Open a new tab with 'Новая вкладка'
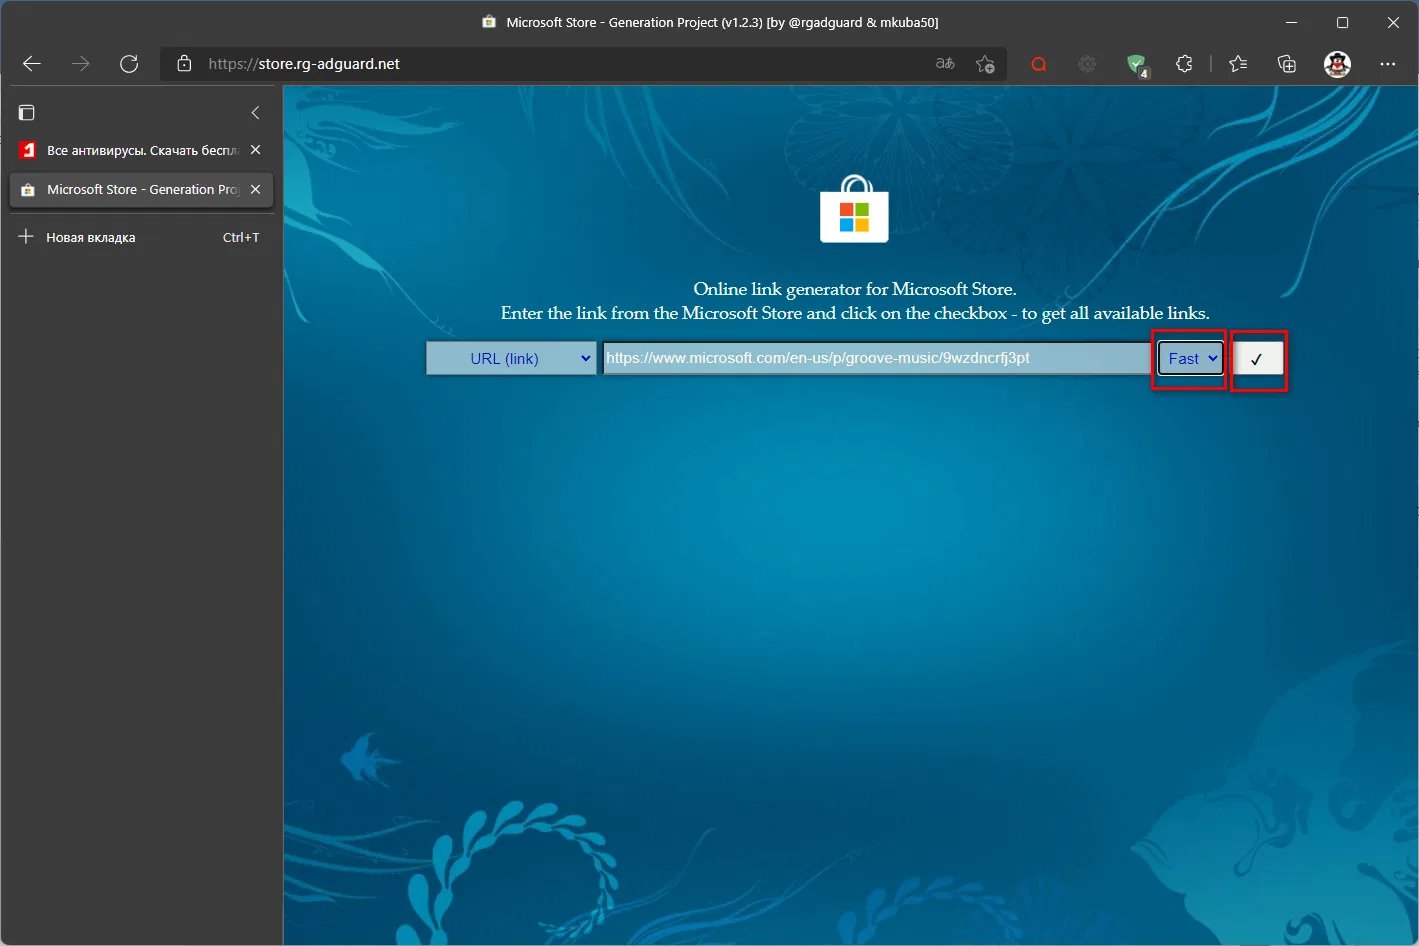The width and height of the screenshot is (1419, 946). point(140,237)
